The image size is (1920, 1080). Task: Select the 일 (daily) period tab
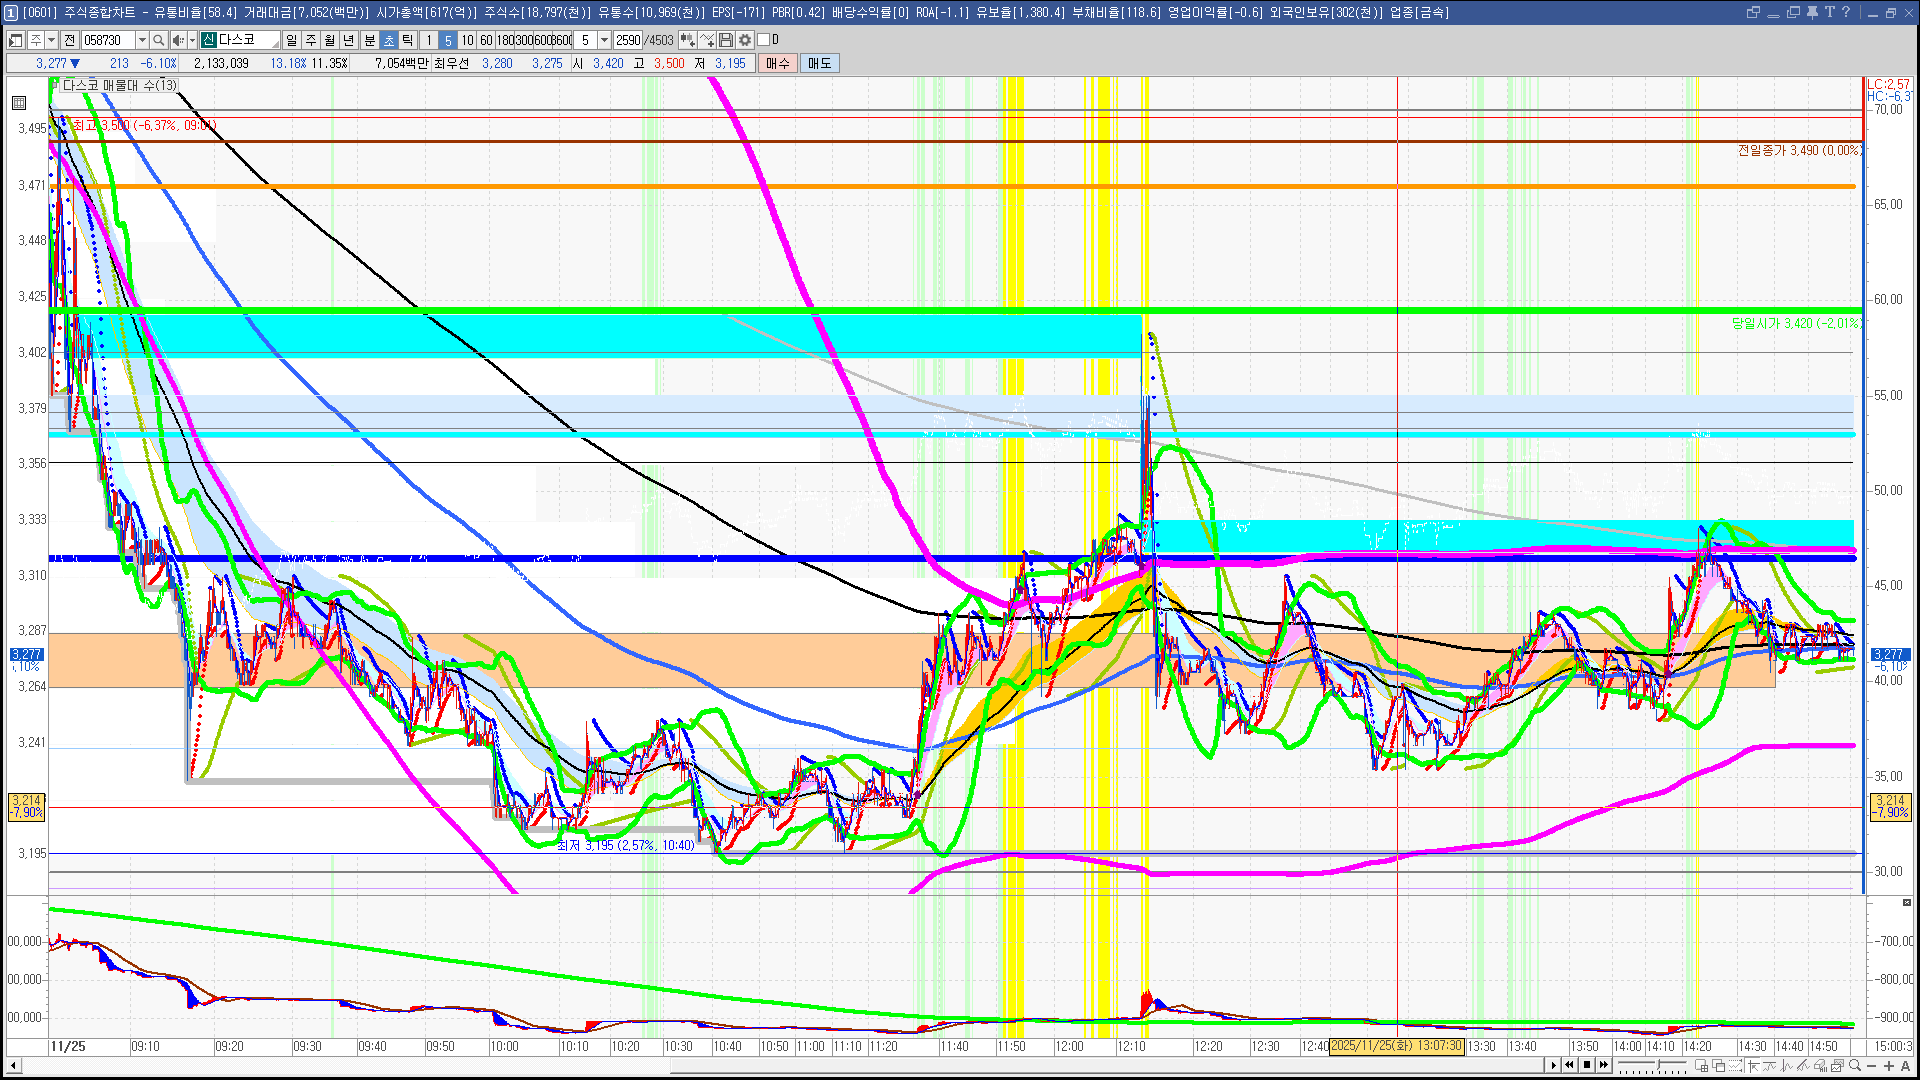[x=291, y=40]
